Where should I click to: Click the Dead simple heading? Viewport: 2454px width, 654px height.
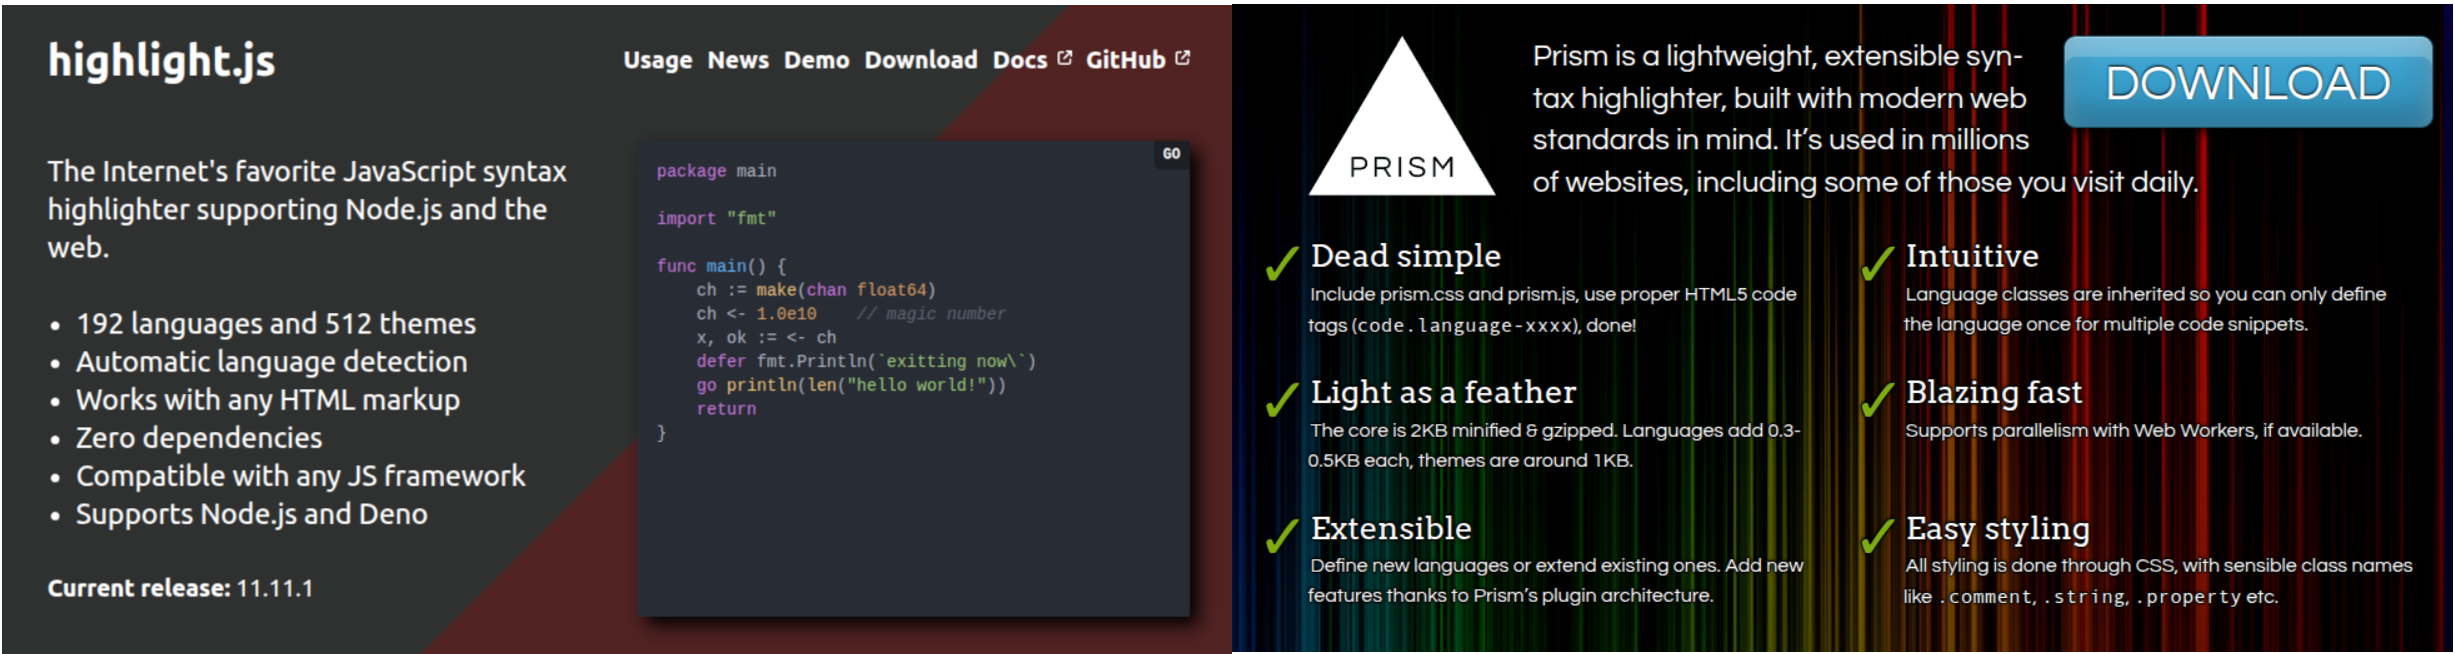pyautogui.click(x=1406, y=256)
